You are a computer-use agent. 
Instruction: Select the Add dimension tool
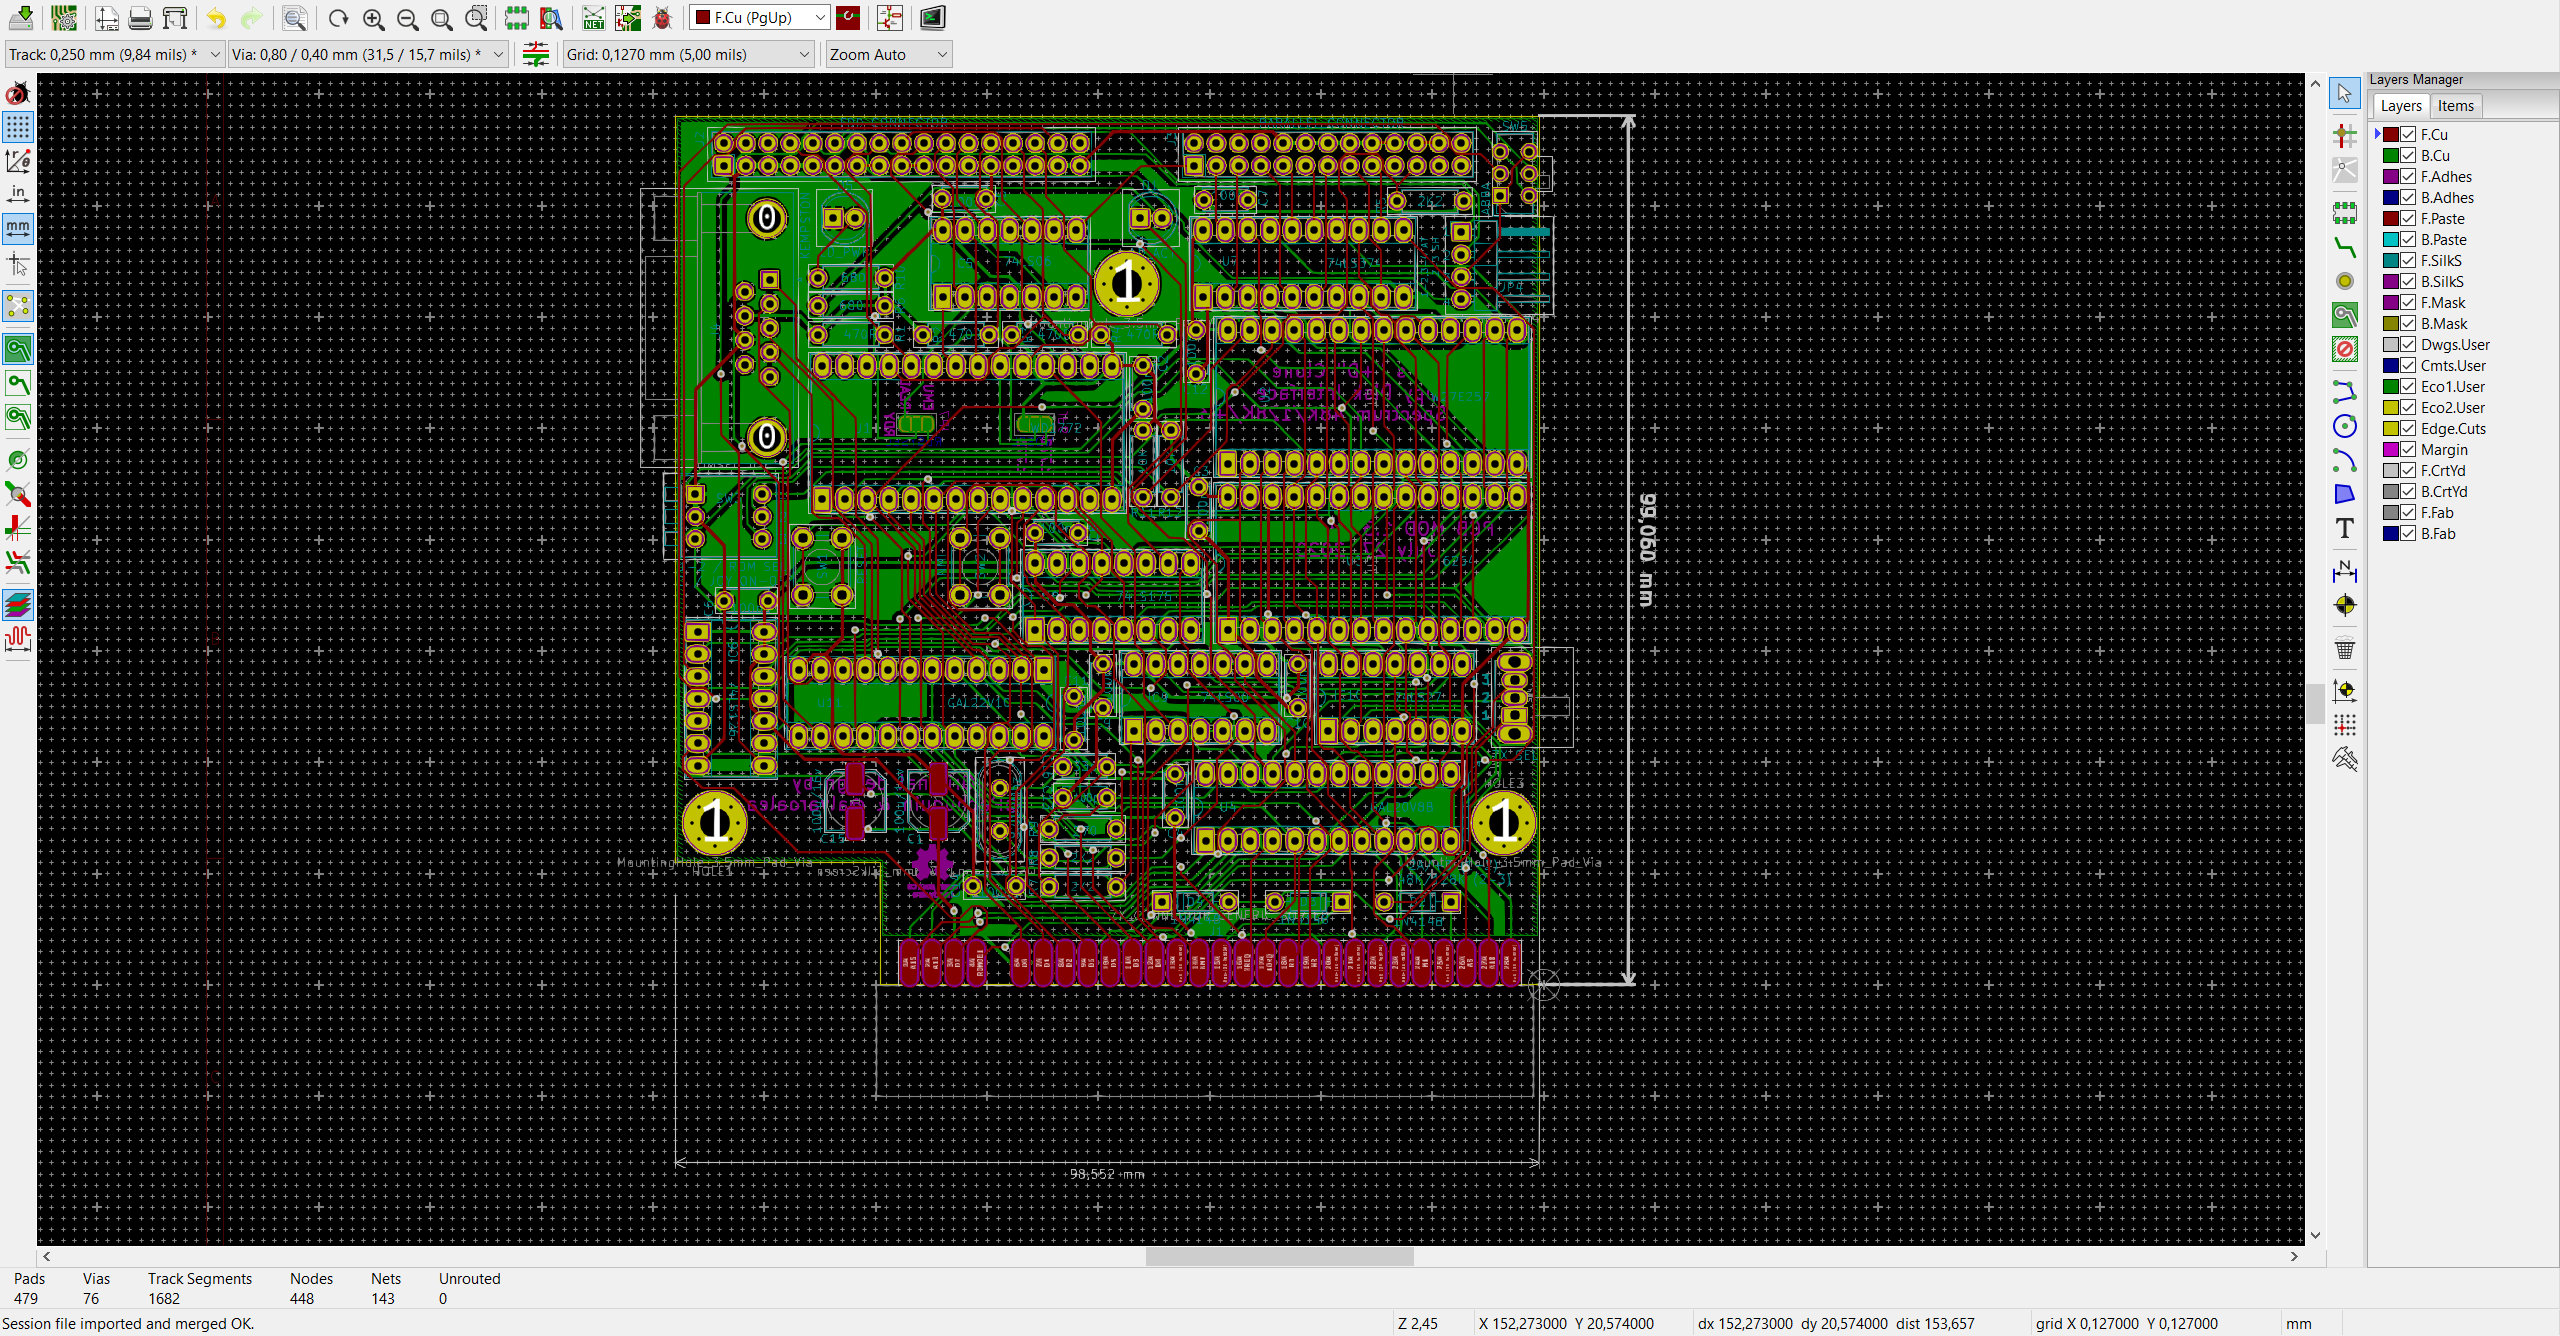(2344, 571)
